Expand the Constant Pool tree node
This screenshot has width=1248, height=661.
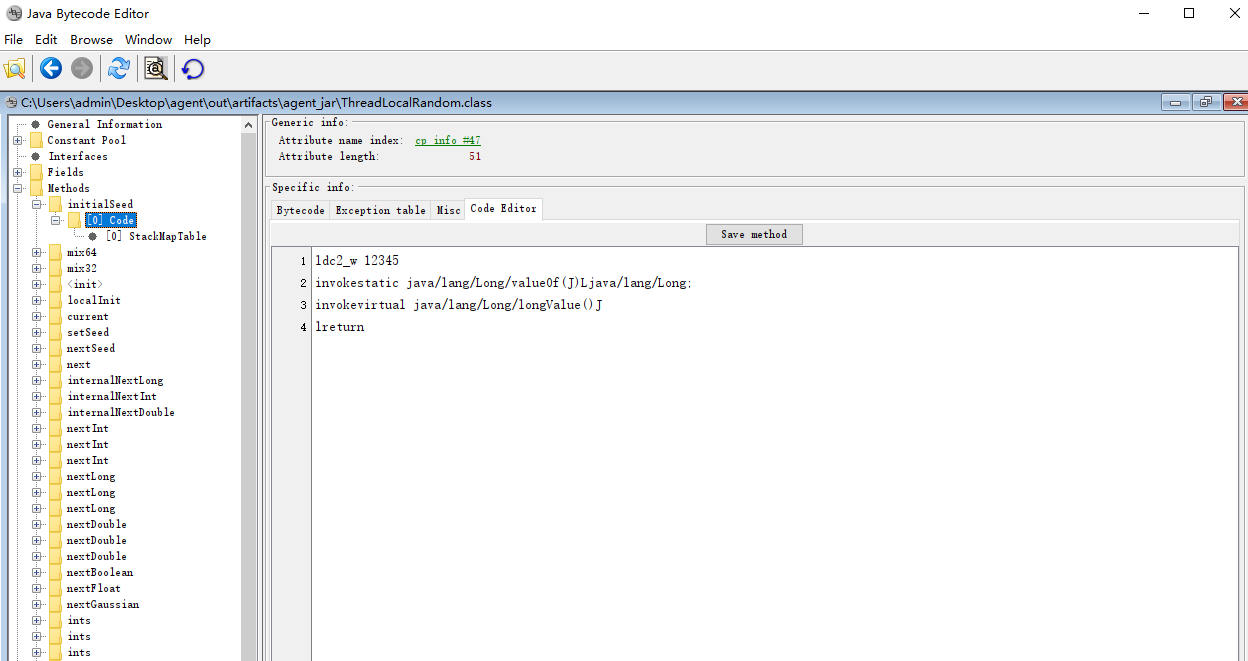tap(18, 140)
